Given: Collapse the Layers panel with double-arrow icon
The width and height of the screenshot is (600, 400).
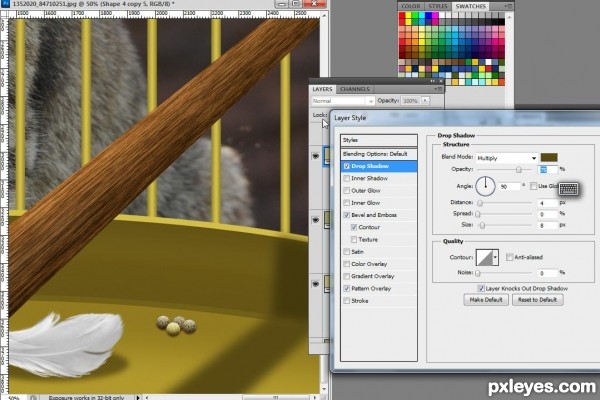Looking at the screenshot, I should [432, 81].
